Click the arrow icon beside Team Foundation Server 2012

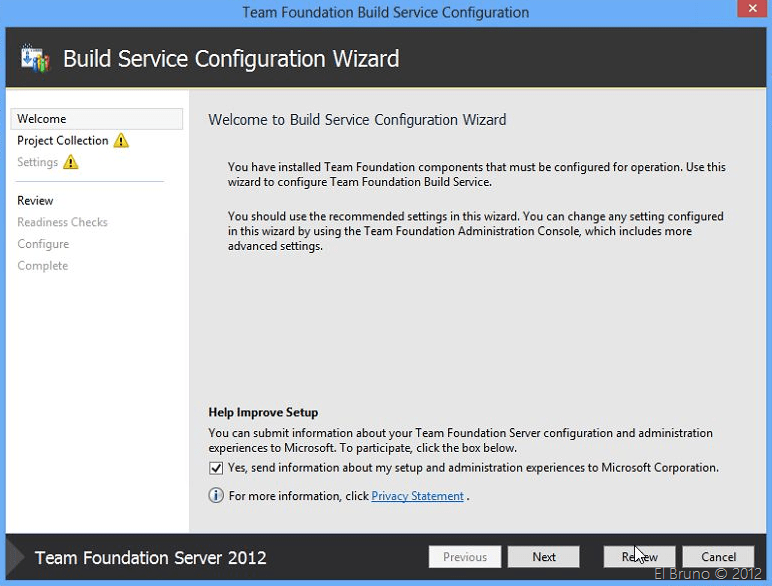coord(17,557)
